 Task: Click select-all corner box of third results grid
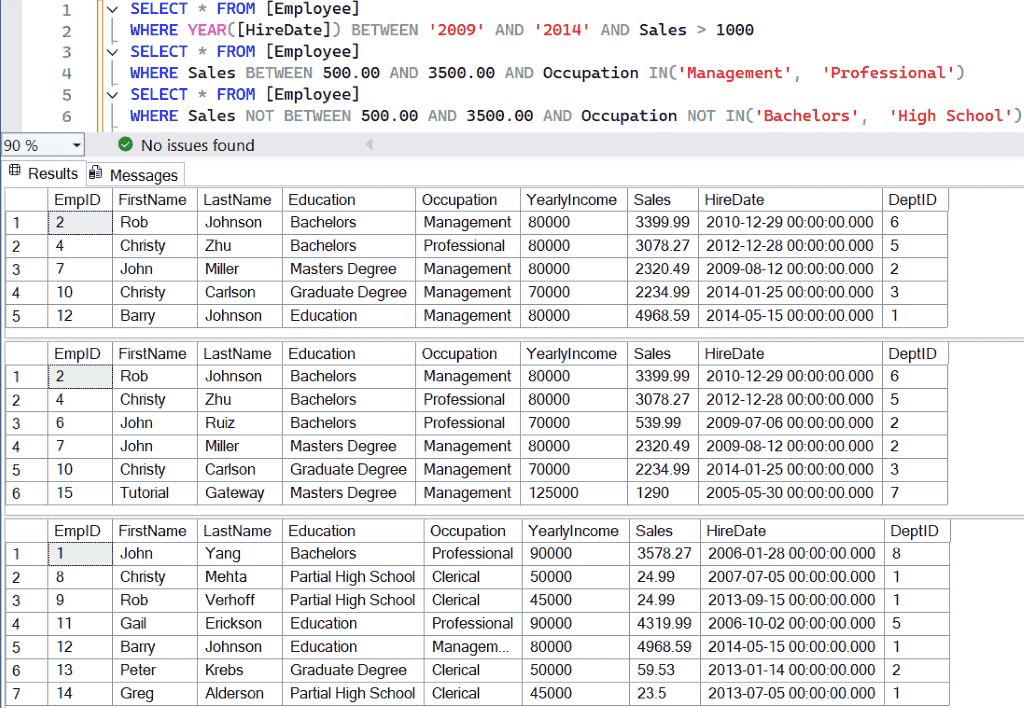click(27, 530)
